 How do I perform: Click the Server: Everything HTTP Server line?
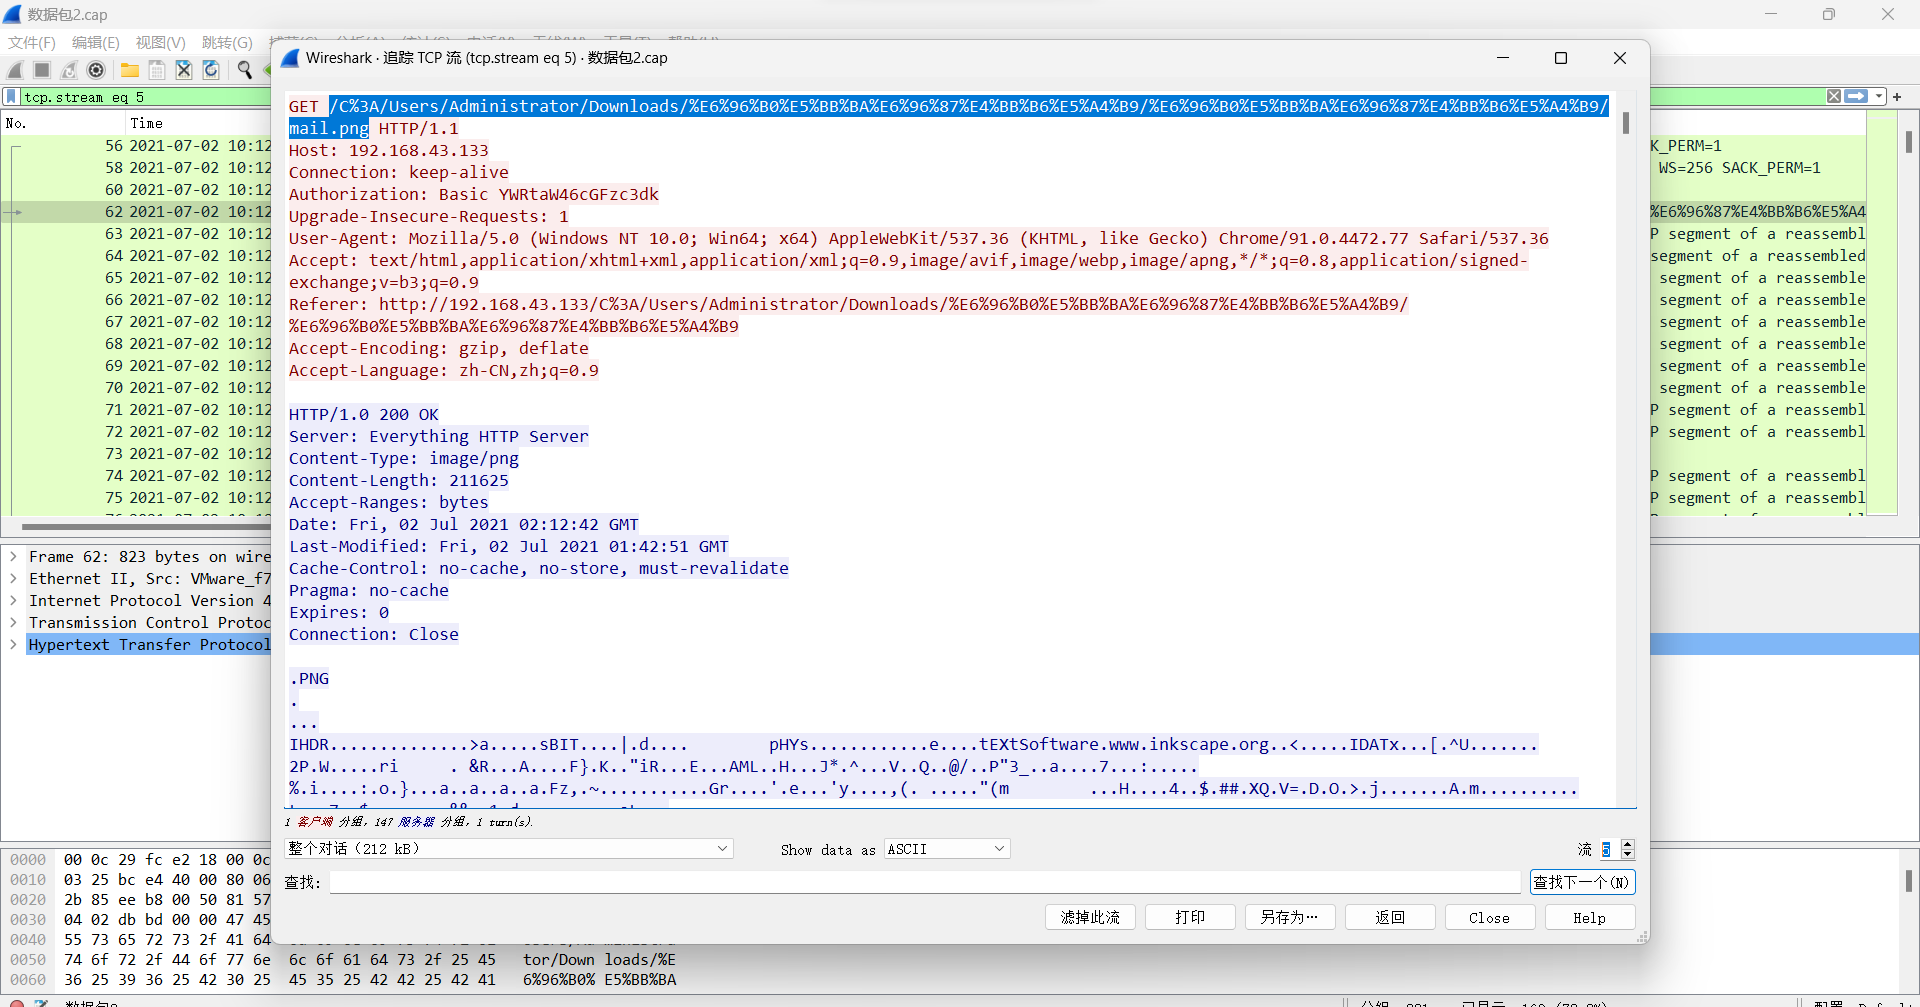pos(438,436)
